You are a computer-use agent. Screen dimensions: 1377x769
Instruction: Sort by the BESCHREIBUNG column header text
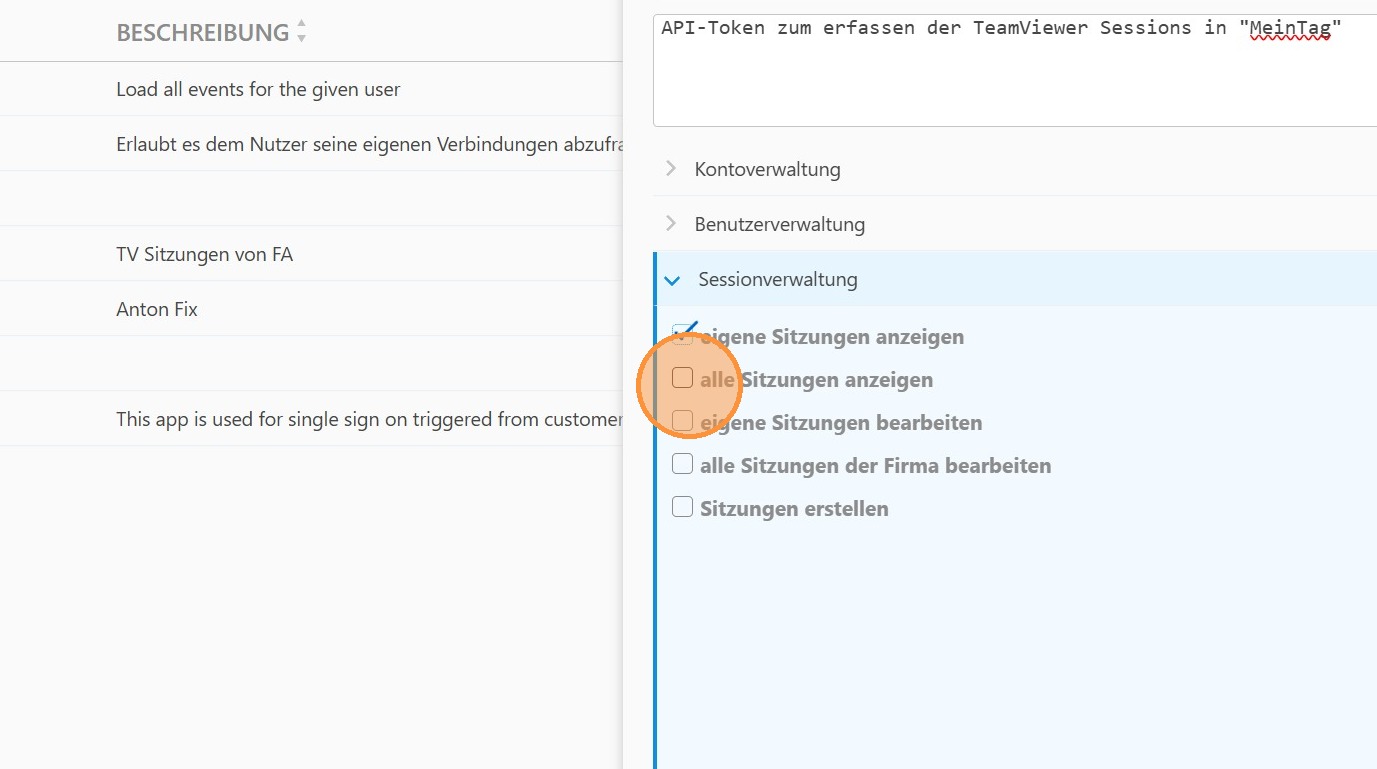coord(202,32)
